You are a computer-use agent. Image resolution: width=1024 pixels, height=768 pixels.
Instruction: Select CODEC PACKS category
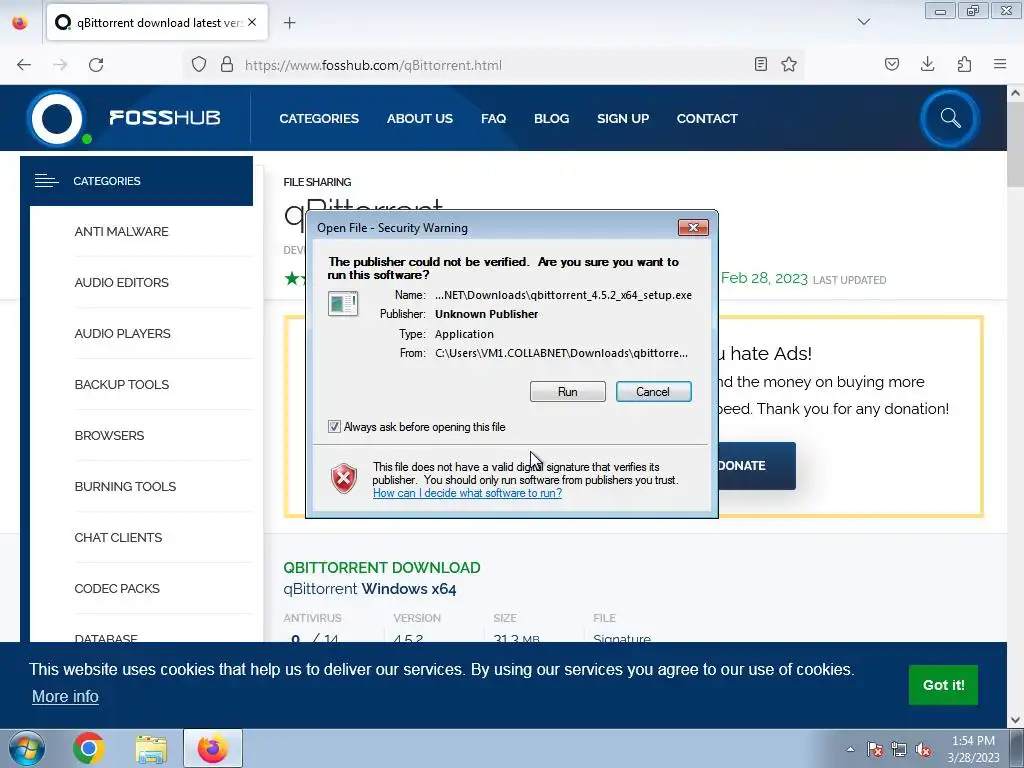coord(117,588)
